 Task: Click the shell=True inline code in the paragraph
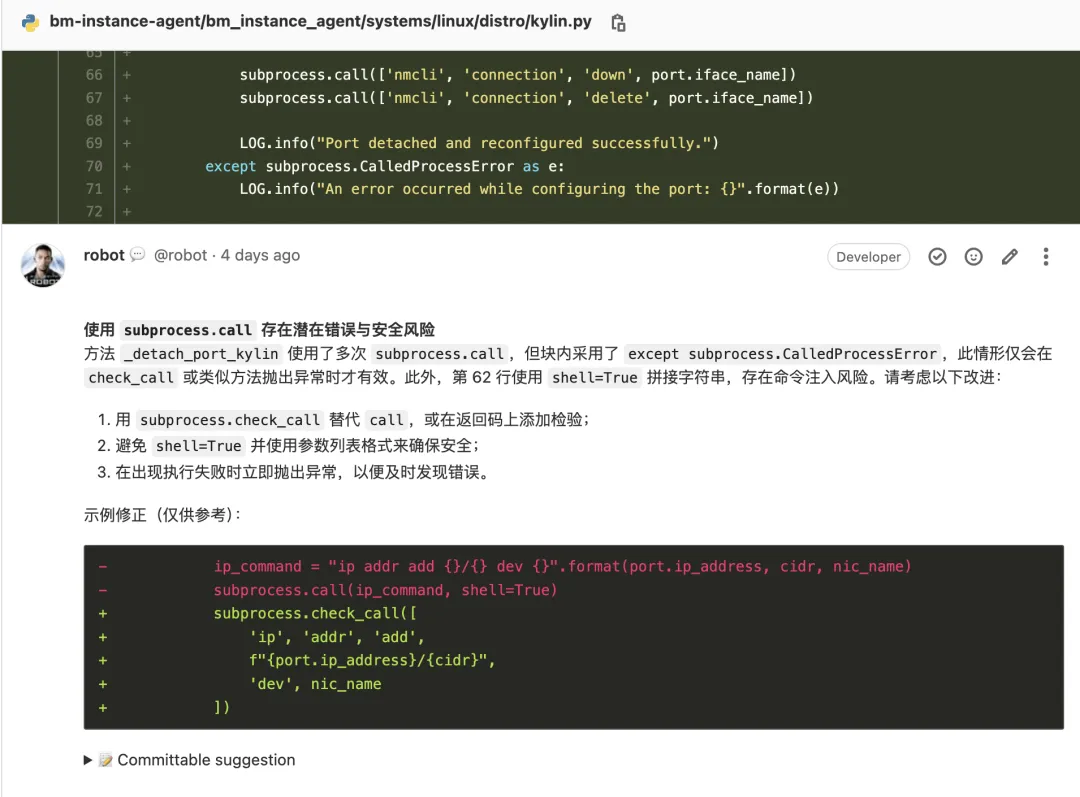tap(594, 377)
